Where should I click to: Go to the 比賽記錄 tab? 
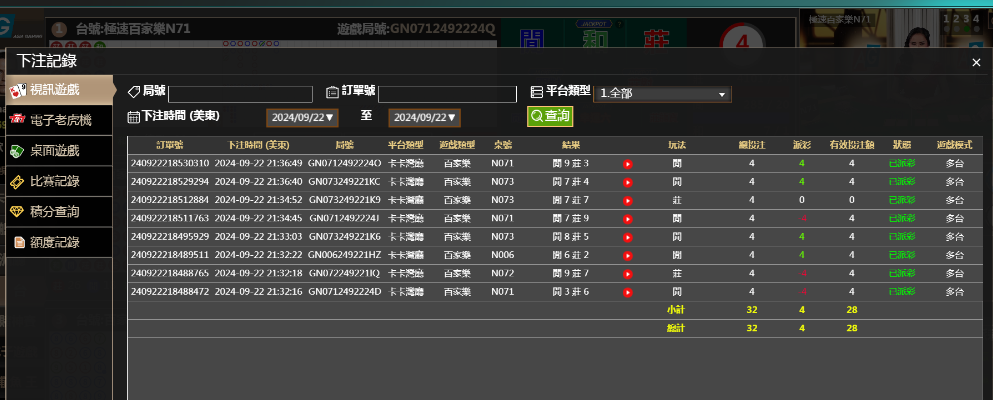pyautogui.click(x=58, y=181)
